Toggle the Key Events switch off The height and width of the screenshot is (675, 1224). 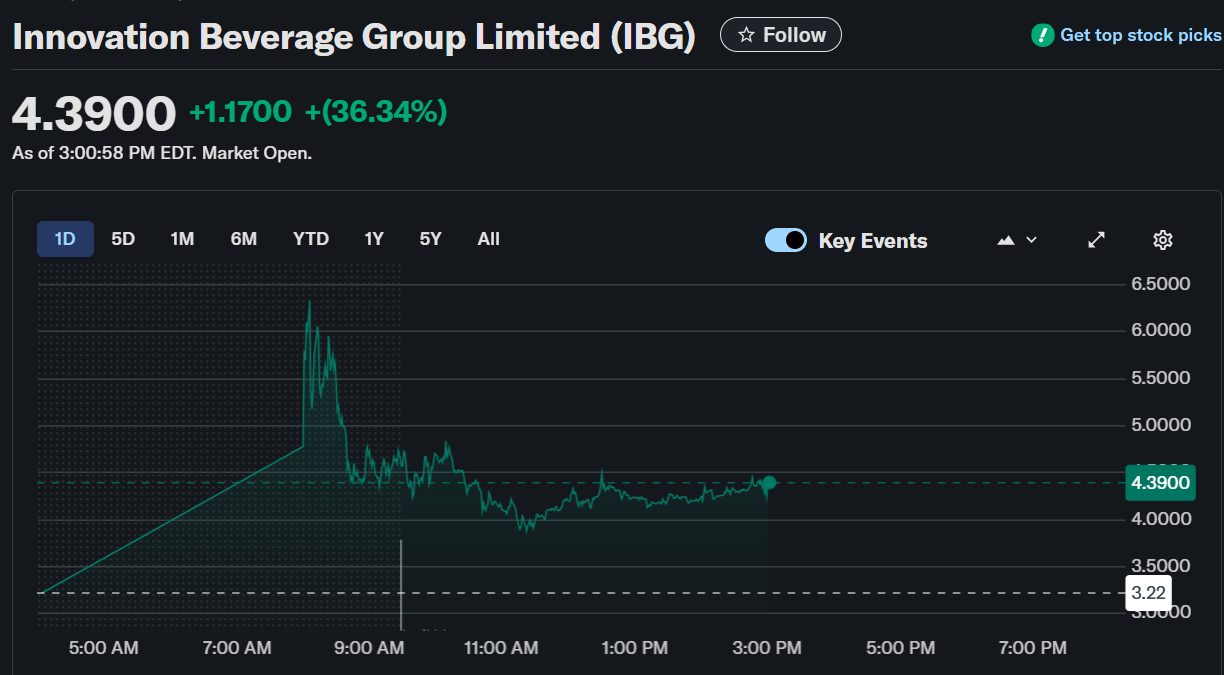[x=786, y=240]
